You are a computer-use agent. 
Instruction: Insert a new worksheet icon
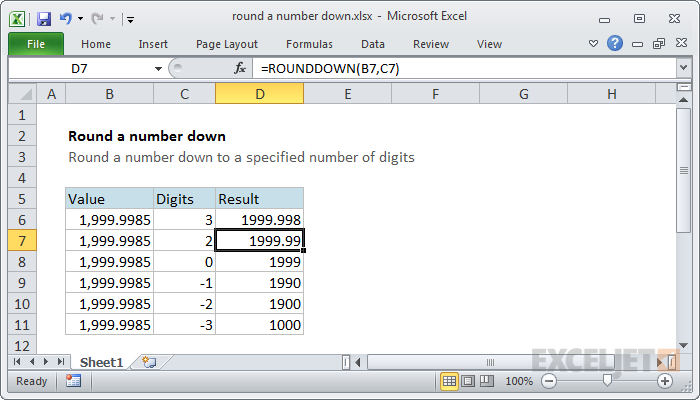(x=150, y=362)
